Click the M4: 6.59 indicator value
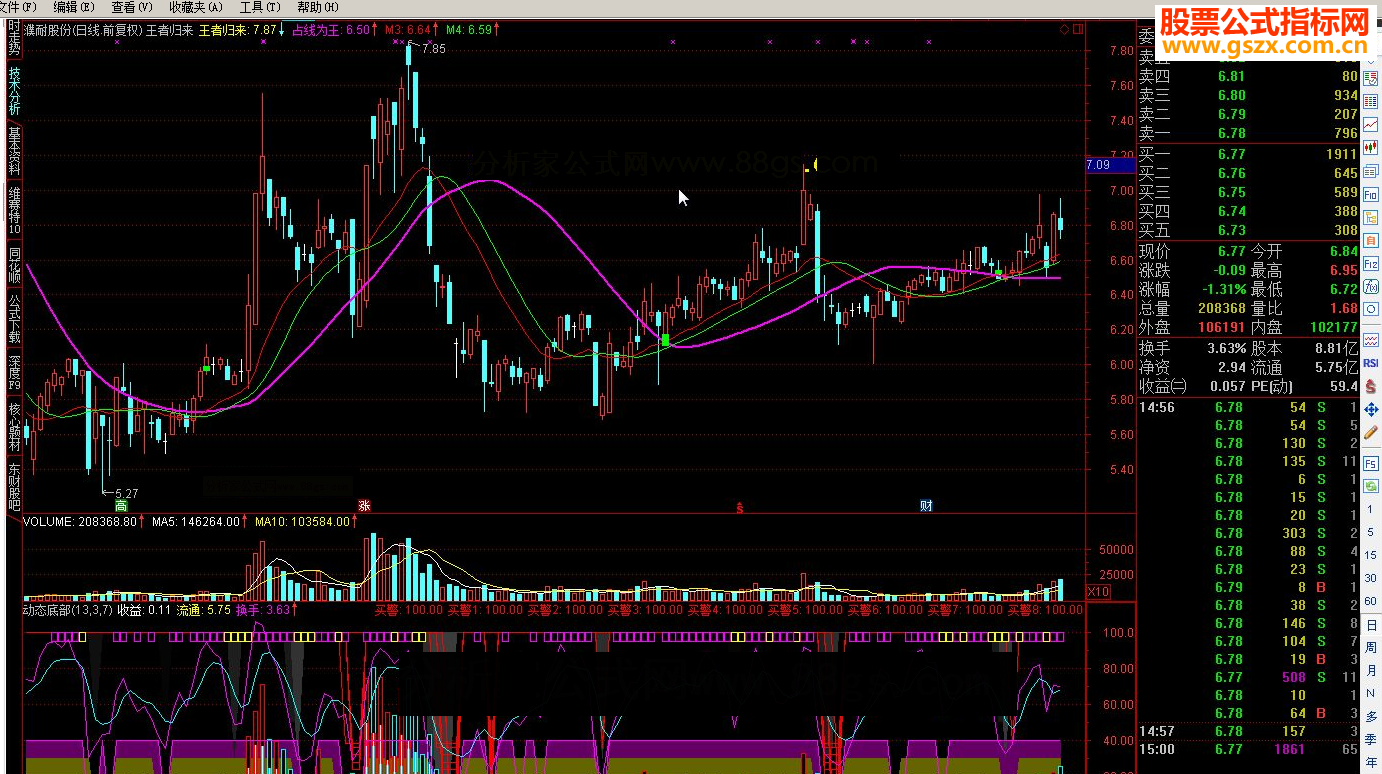 pyautogui.click(x=469, y=30)
